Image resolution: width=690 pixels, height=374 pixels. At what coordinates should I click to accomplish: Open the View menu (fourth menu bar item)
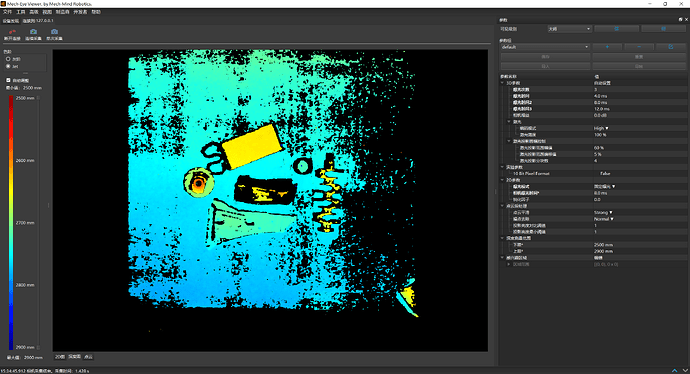[x=47, y=12]
